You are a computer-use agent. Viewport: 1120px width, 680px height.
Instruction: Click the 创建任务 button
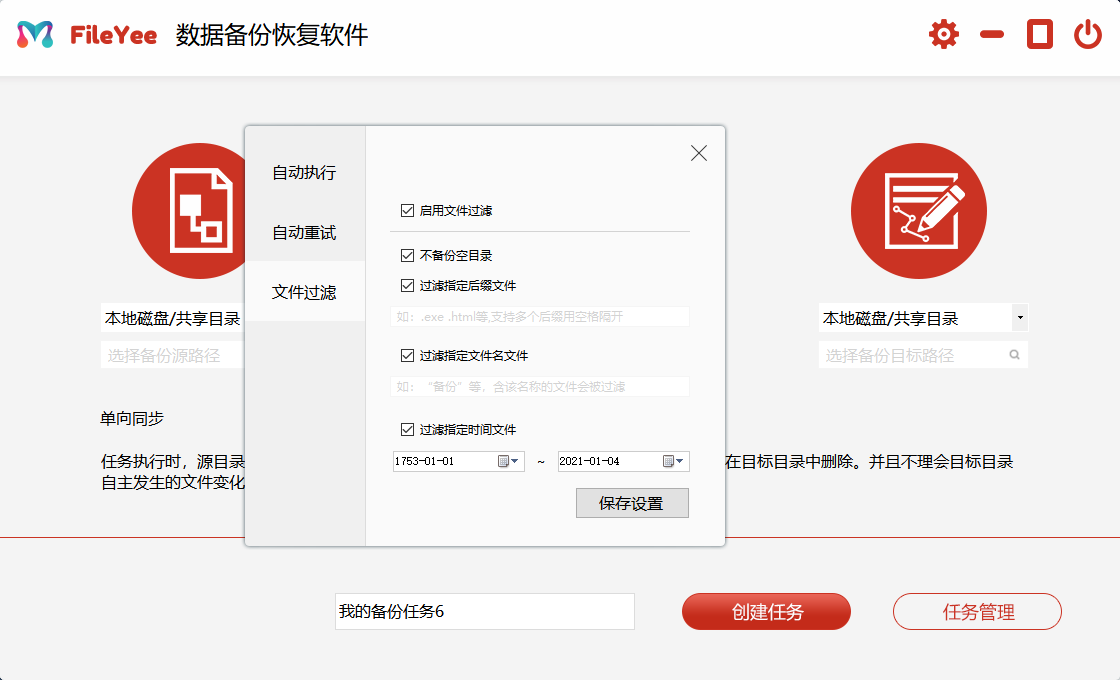pos(766,611)
